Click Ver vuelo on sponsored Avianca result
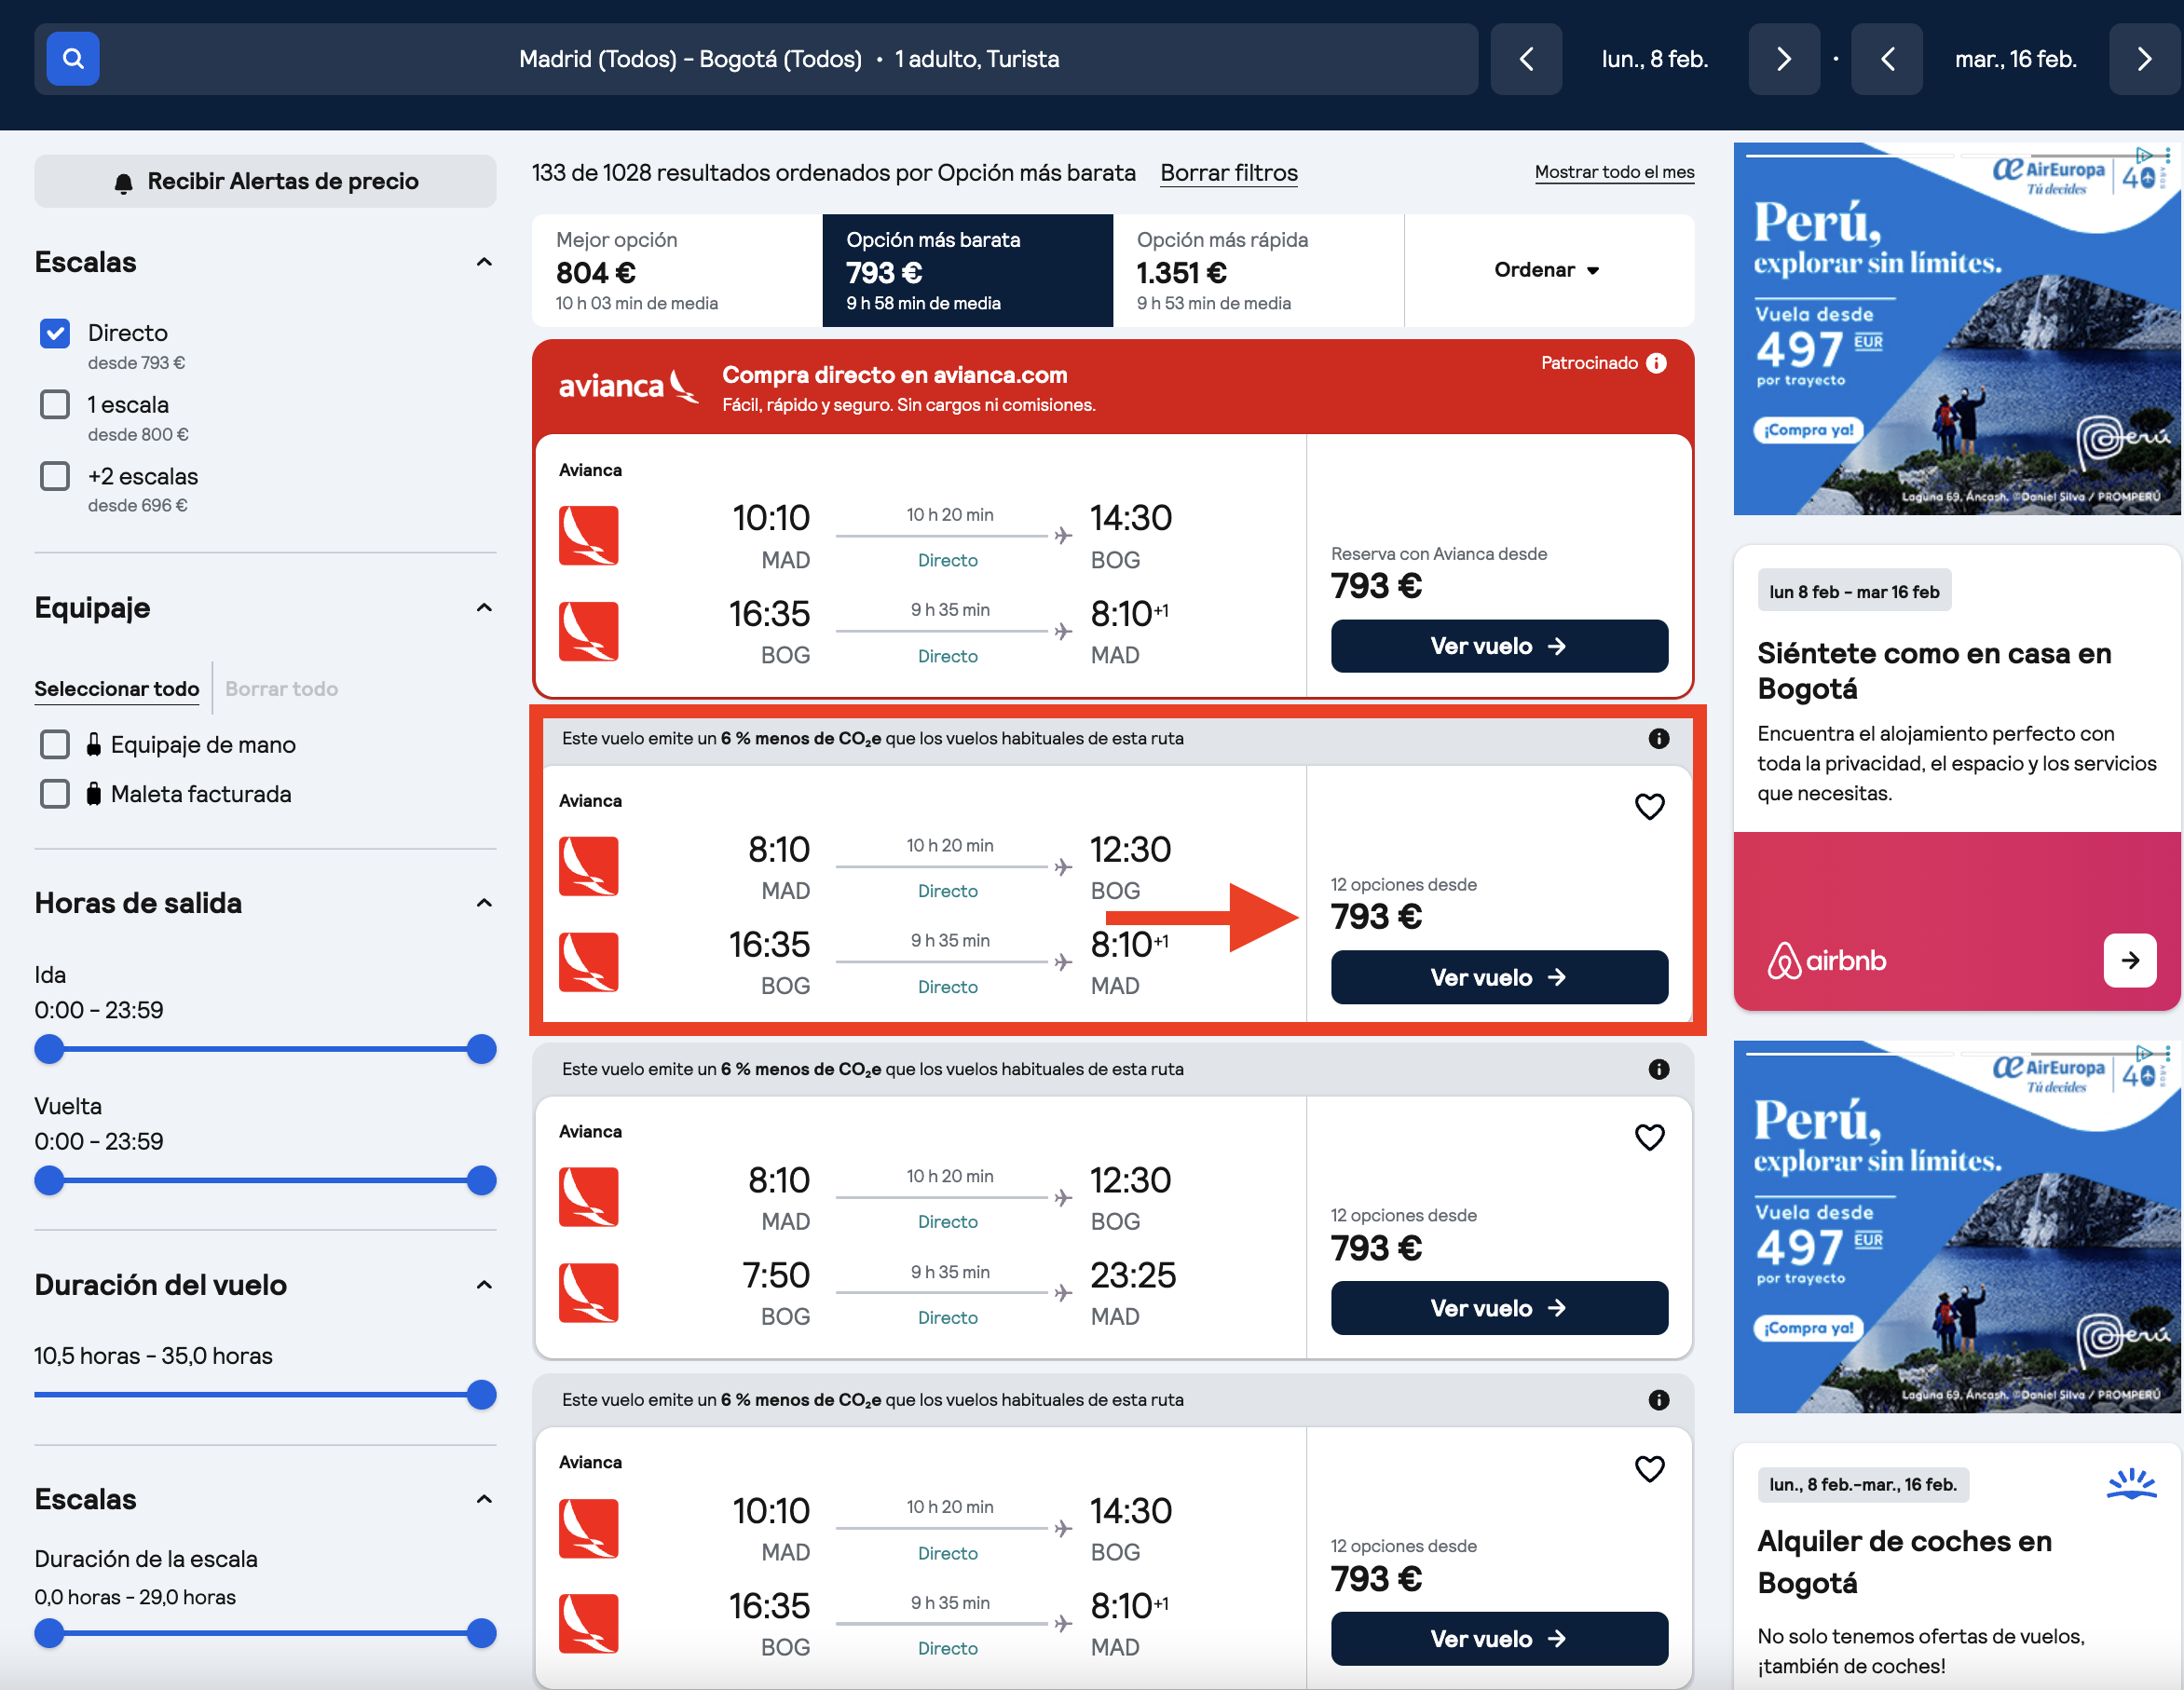The height and width of the screenshot is (1690, 2184). pyautogui.click(x=1499, y=646)
